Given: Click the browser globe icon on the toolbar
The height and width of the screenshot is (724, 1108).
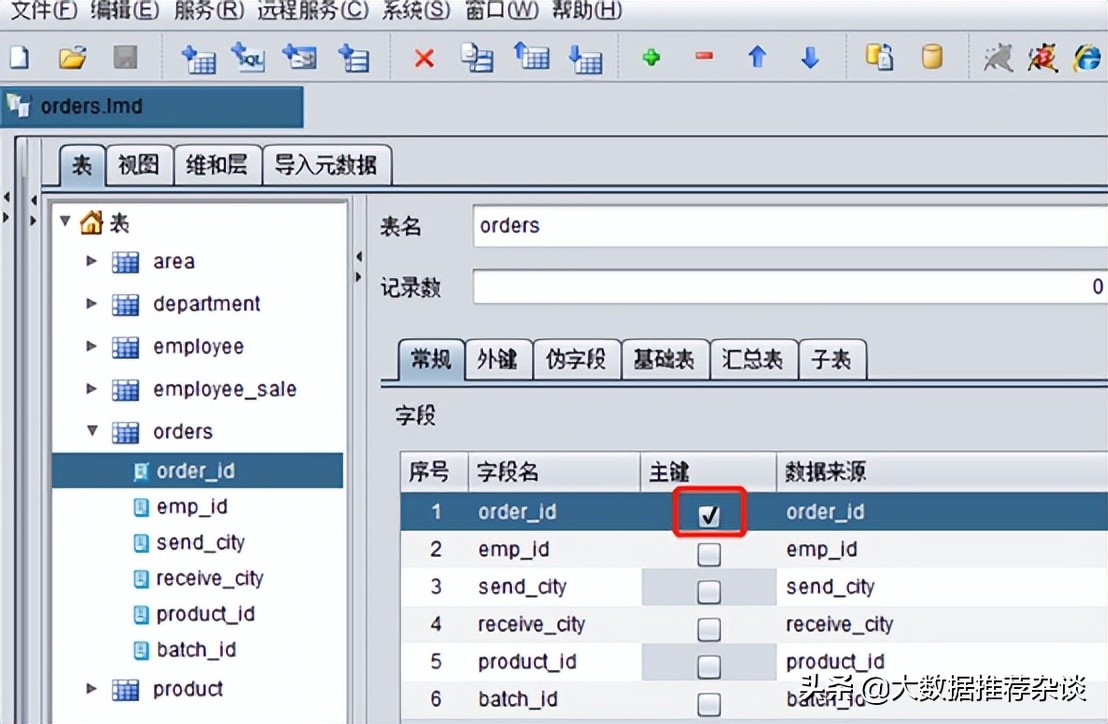Looking at the screenshot, I should coord(1087,57).
